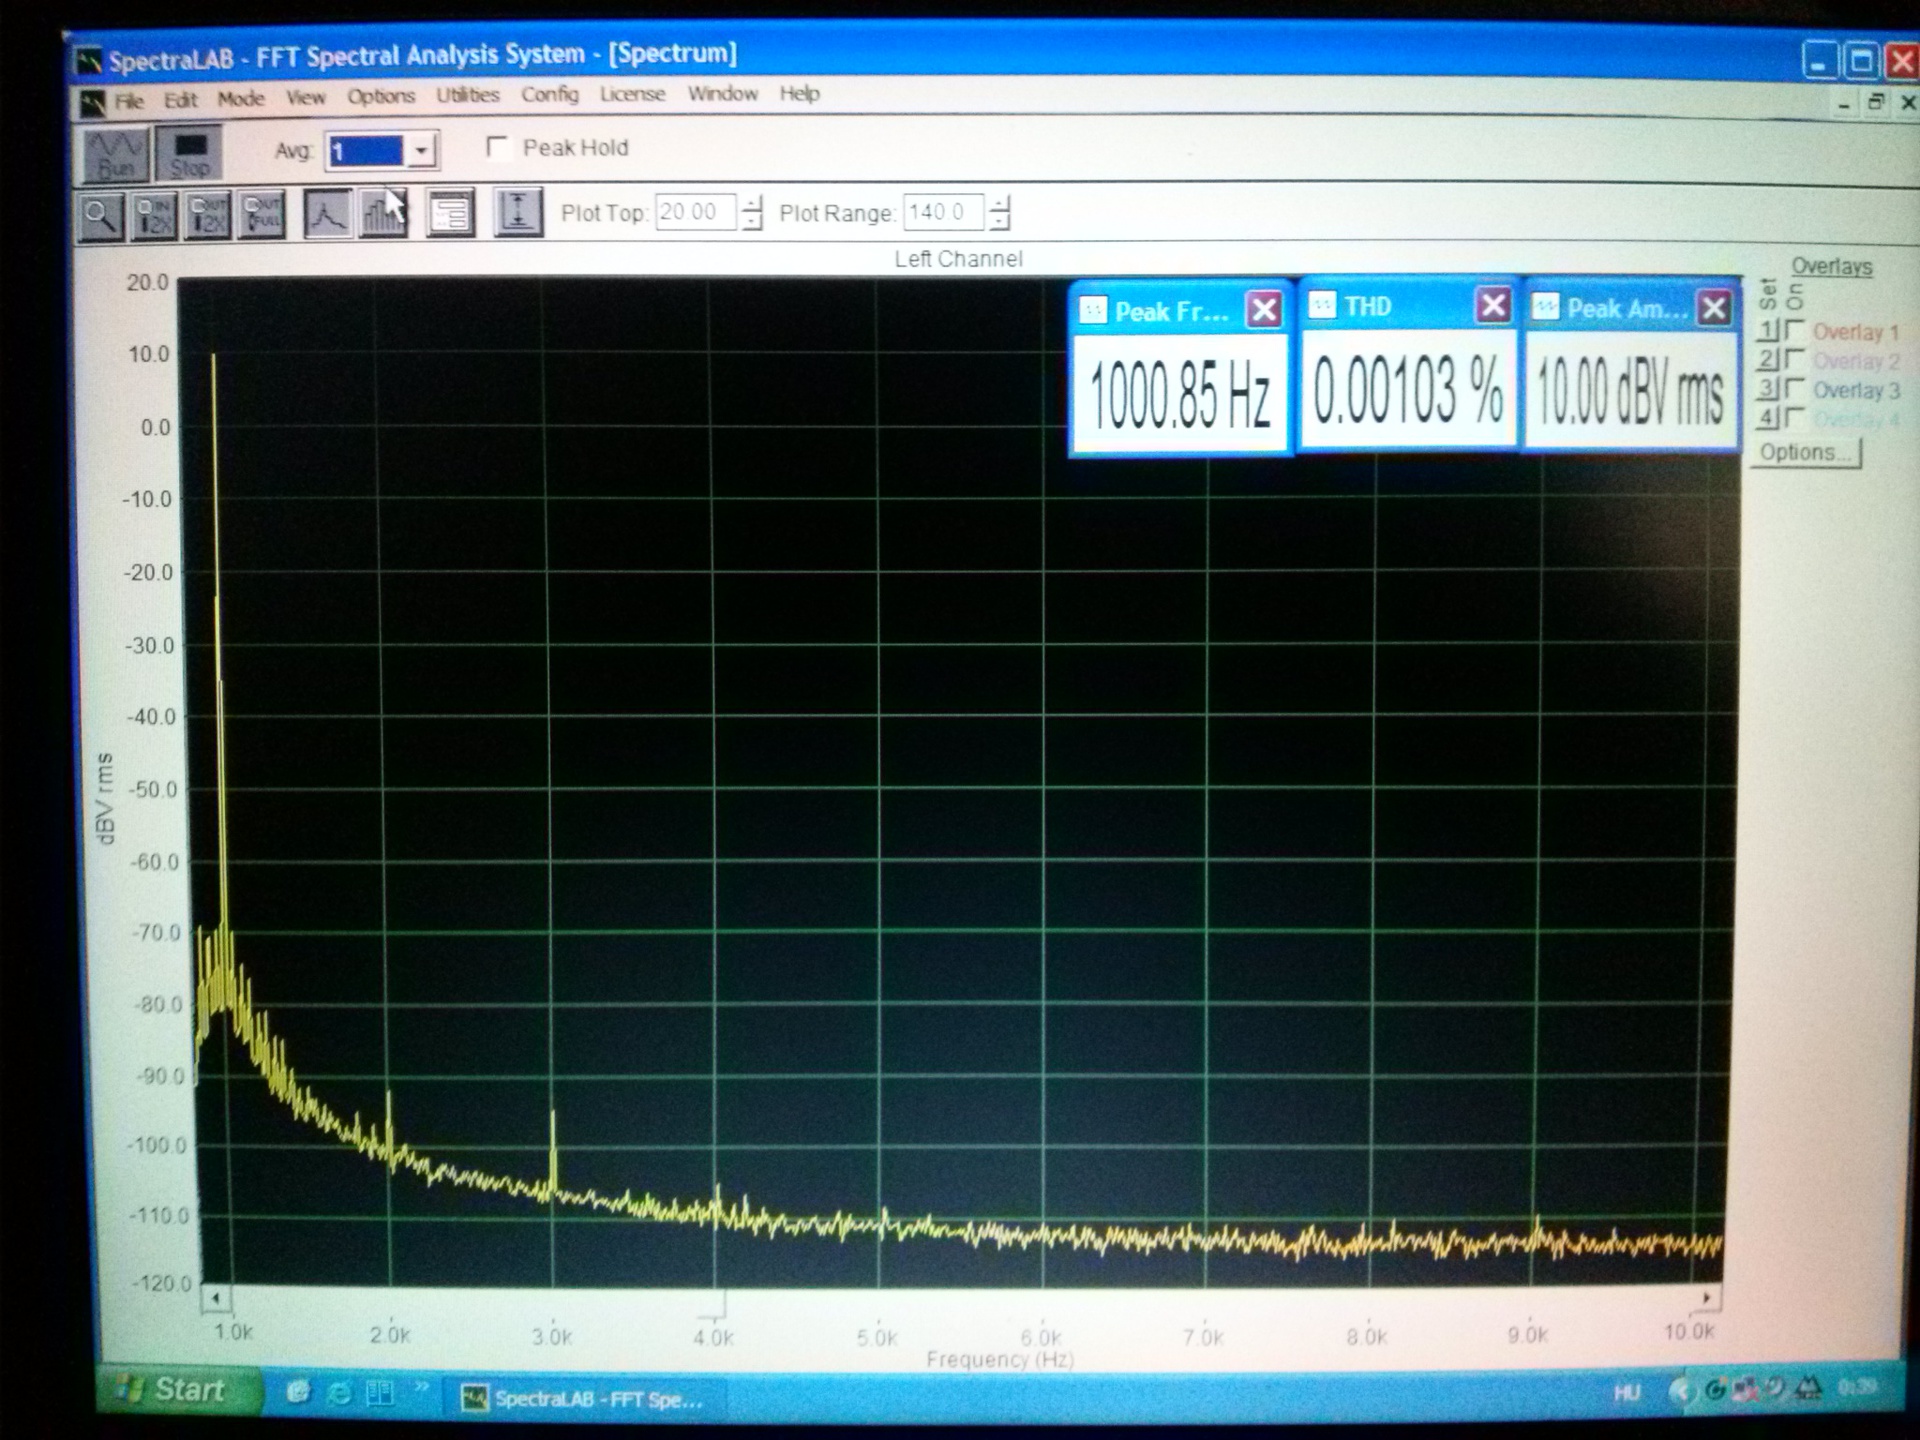The width and height of the screenshot is (1920, 1440).
Task: Select the magnifier zoom tool
Action: [101, 214]
